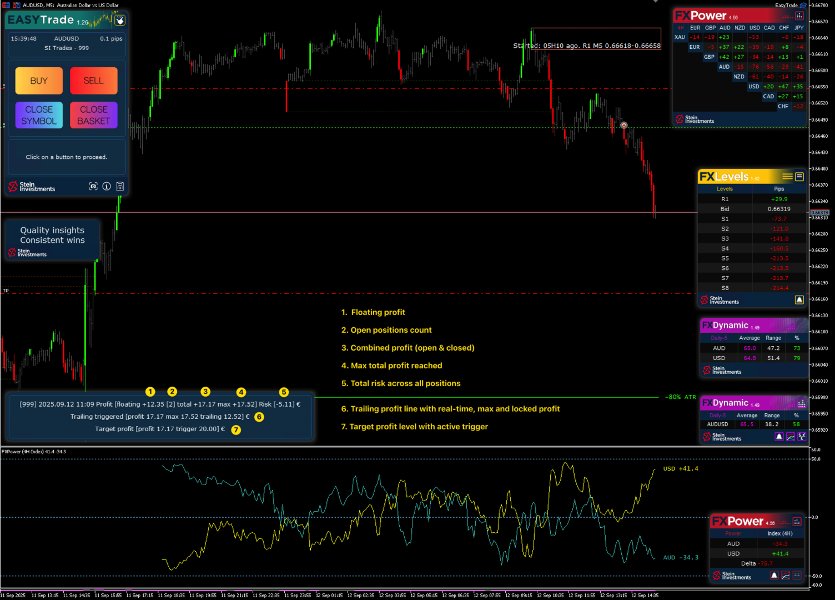Image resolution: width=835 pixels, height=600 pixels.
Task: Click the S1 row in FXLevels
Action: click(x=751, y=219)
